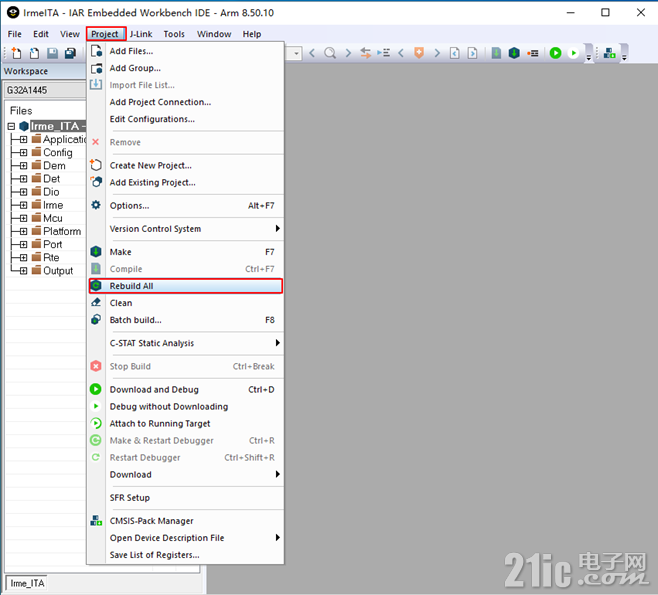658x595 pixels.
Task: Click the Replace arrows toolbar icon
Action: pyautogui.click(x=366, y=53)
